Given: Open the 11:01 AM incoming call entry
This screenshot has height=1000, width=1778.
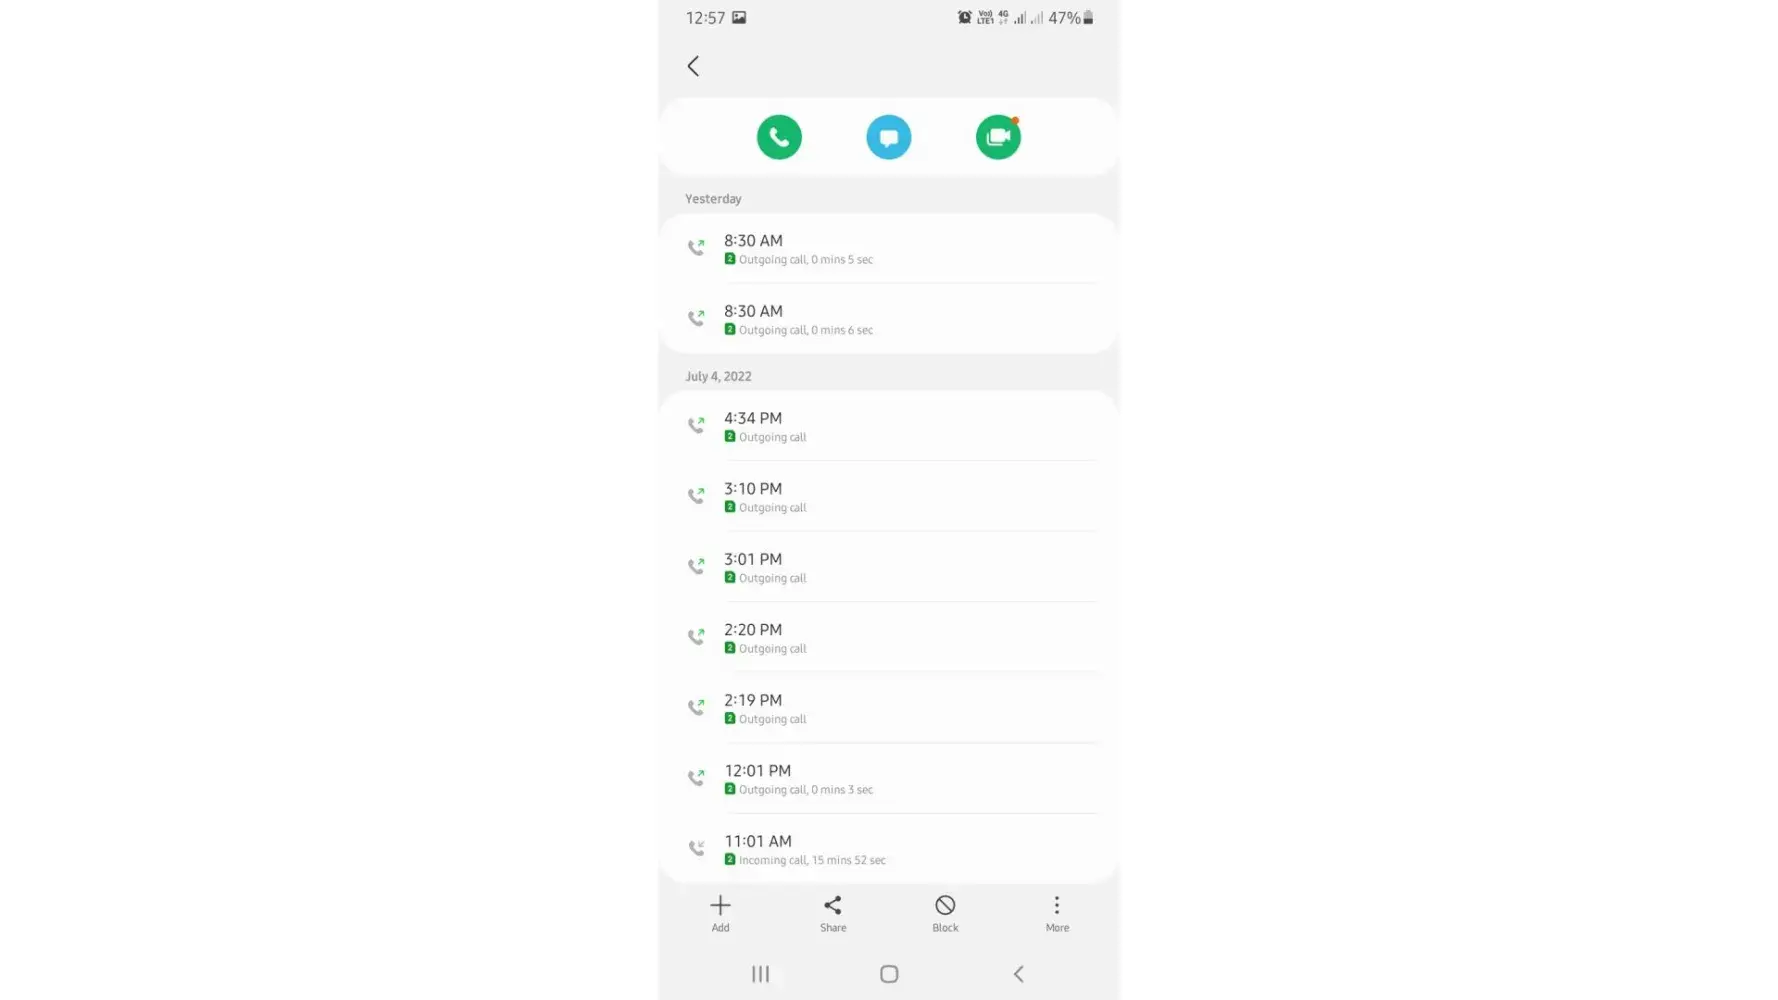Looking at the screenshot, I should pos(889,849).
